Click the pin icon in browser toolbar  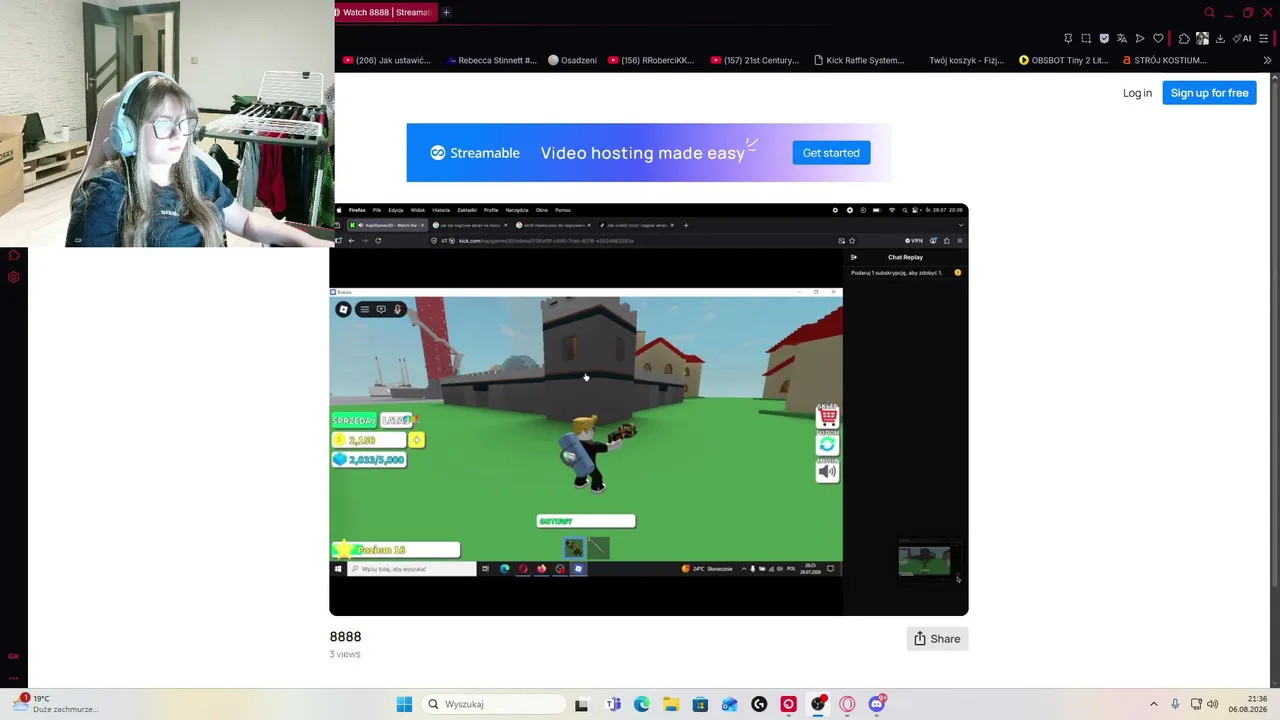(x=1068, y=38)
